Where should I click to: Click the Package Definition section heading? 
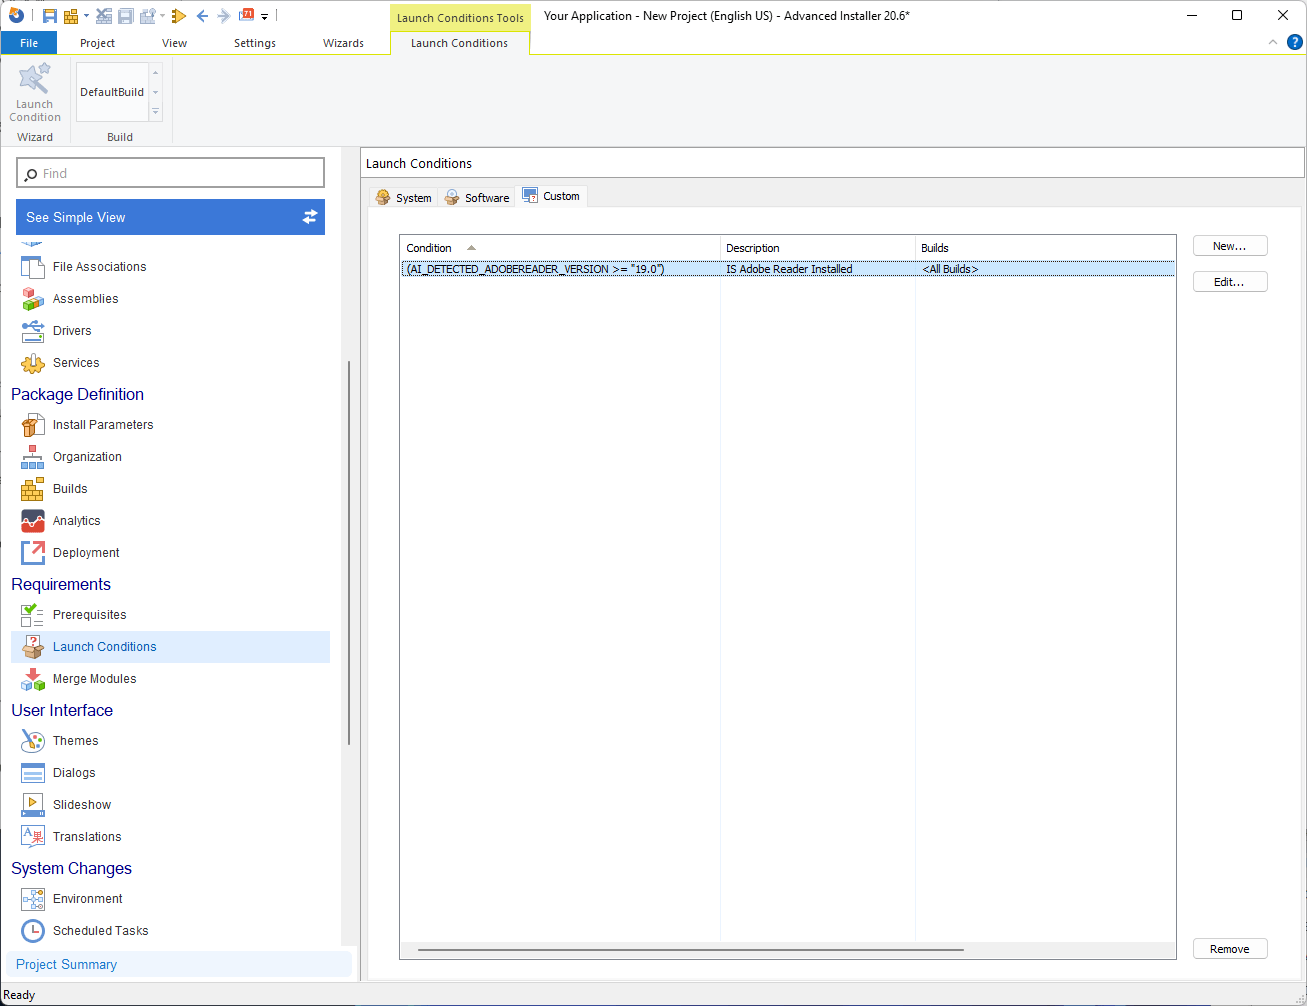77,394
